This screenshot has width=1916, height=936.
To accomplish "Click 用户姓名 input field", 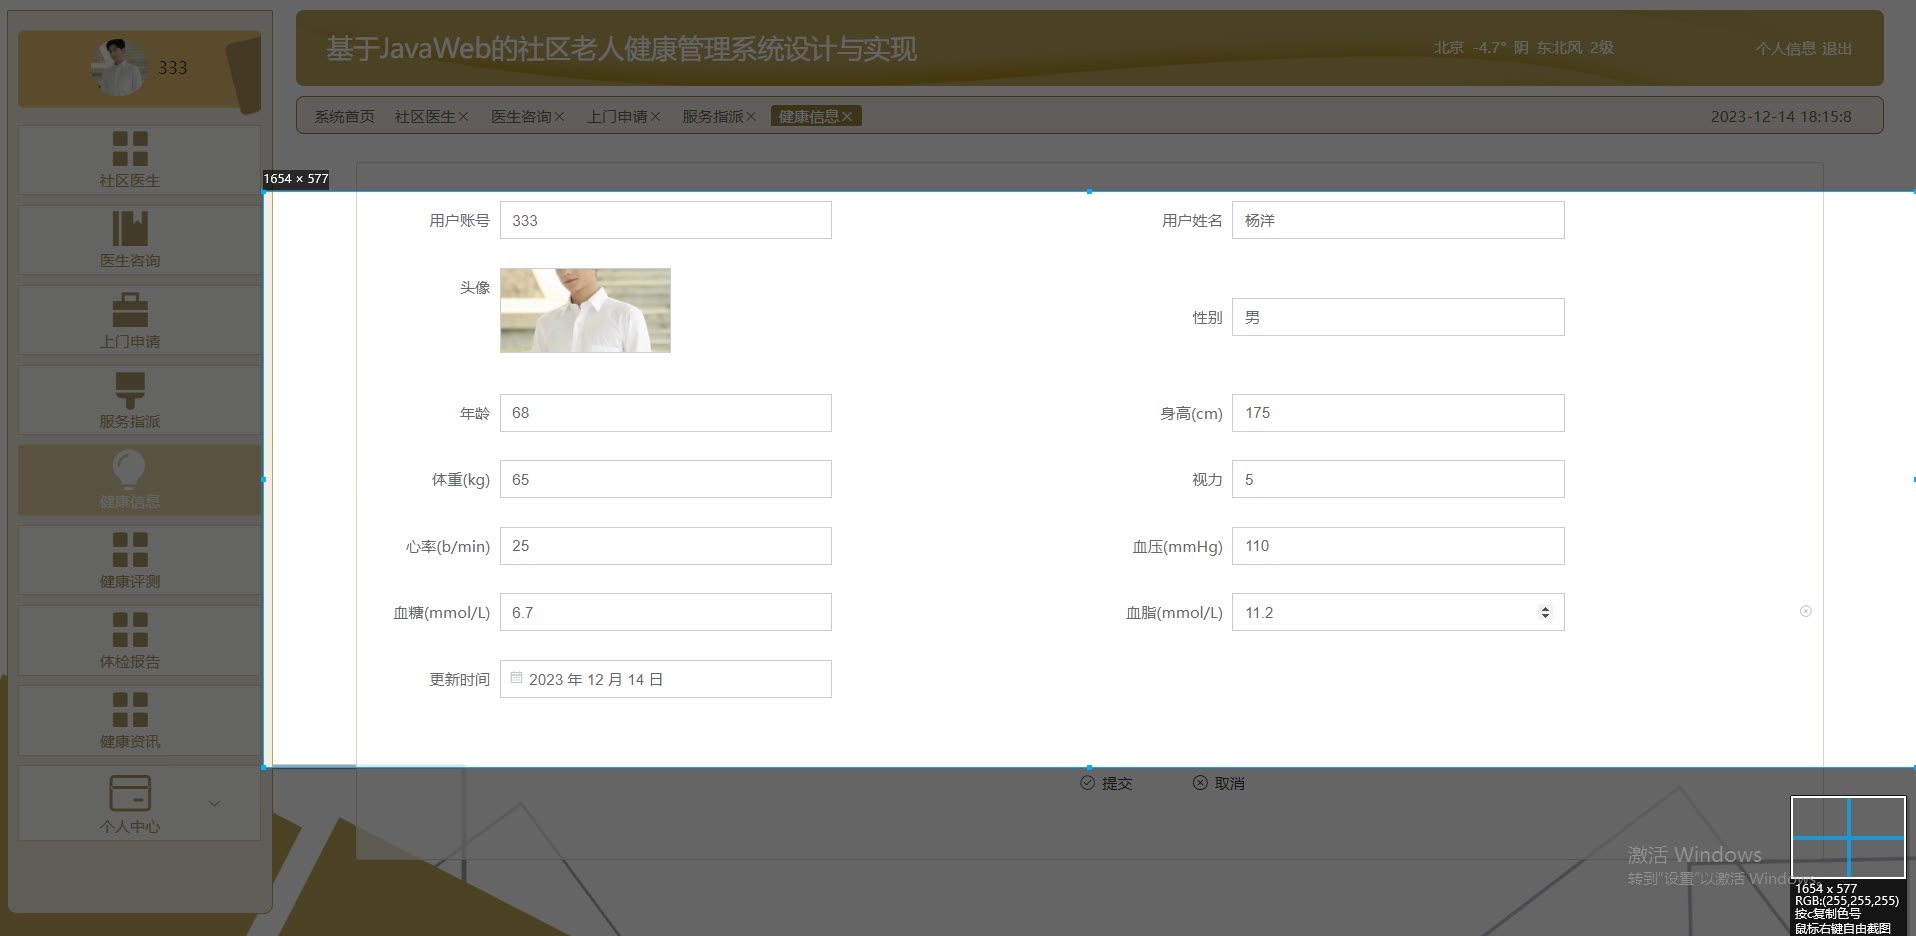I will point(1398,220).
